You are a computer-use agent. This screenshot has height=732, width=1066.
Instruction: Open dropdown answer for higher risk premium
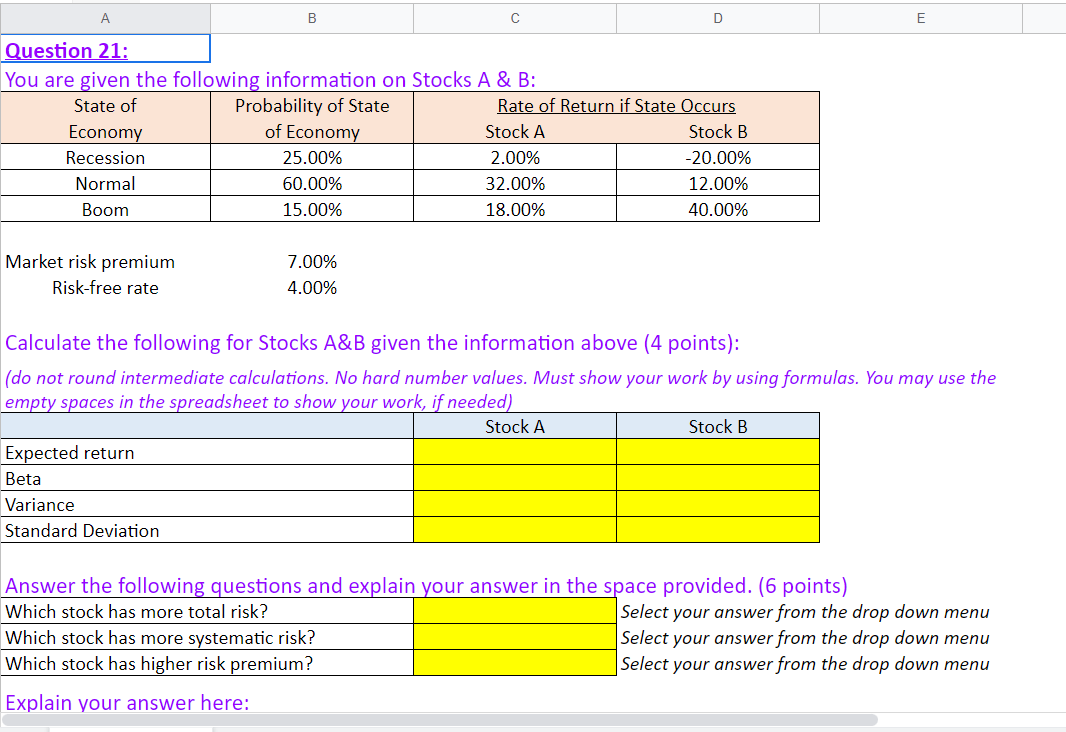point(515,663)
